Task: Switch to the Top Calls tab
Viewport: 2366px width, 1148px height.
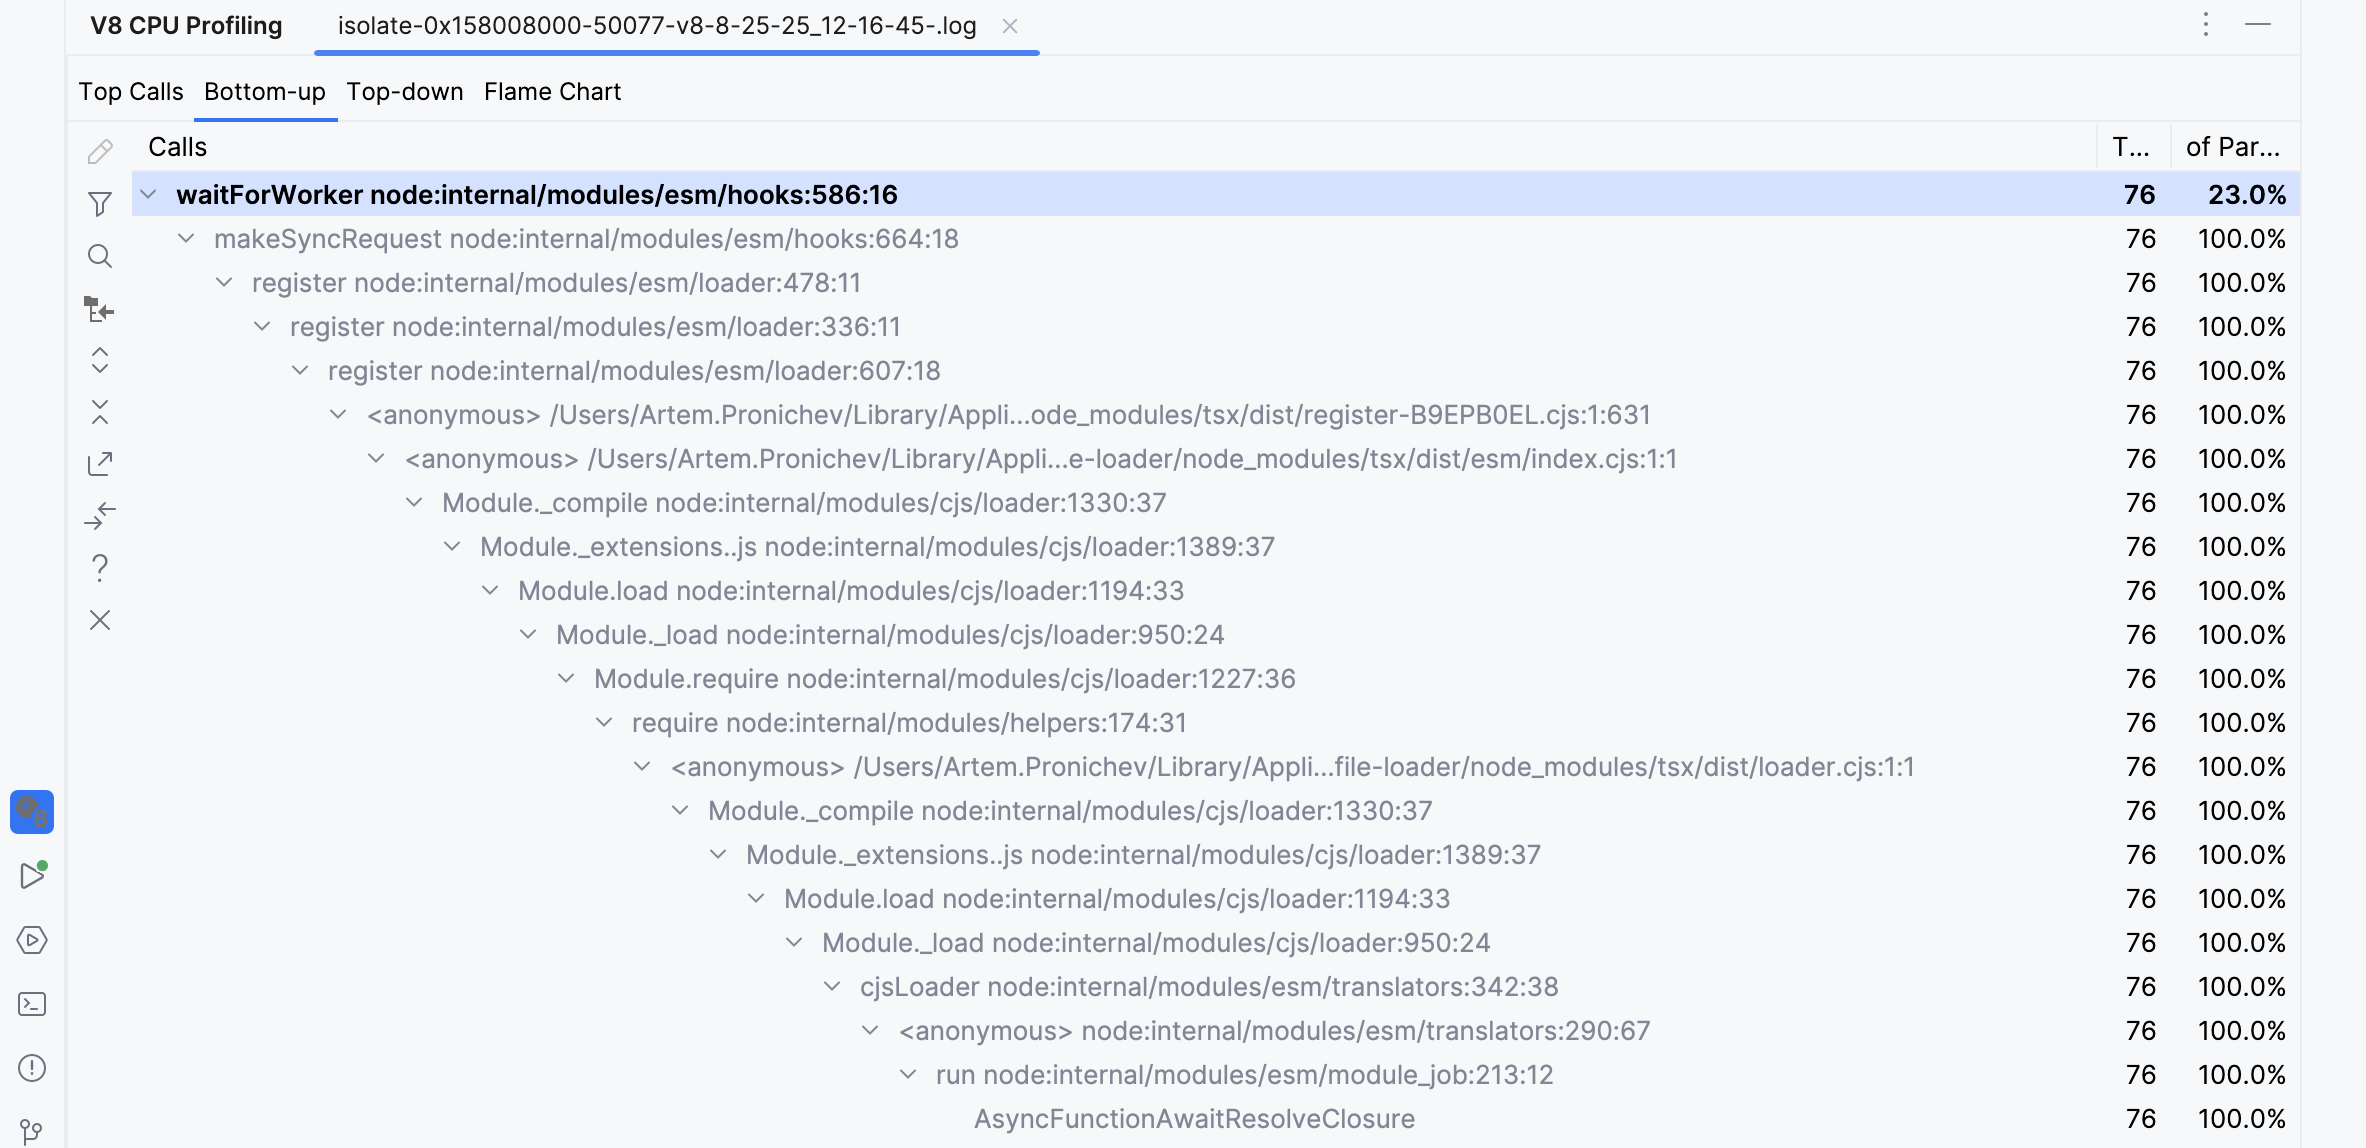Action: coord(131,91)
